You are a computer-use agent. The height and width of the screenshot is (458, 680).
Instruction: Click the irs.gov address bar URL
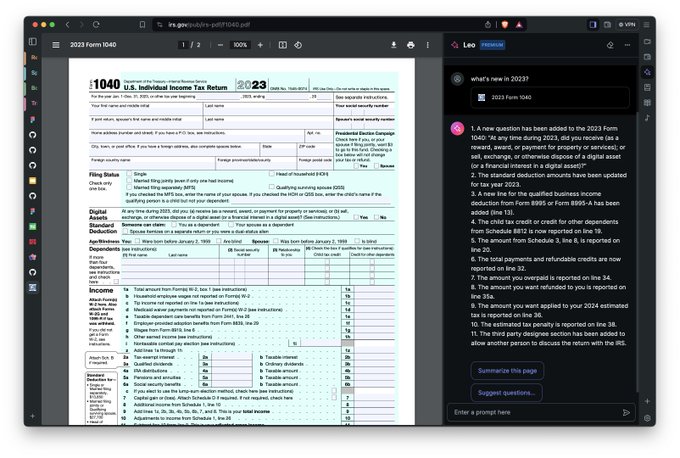click(209, 25)
